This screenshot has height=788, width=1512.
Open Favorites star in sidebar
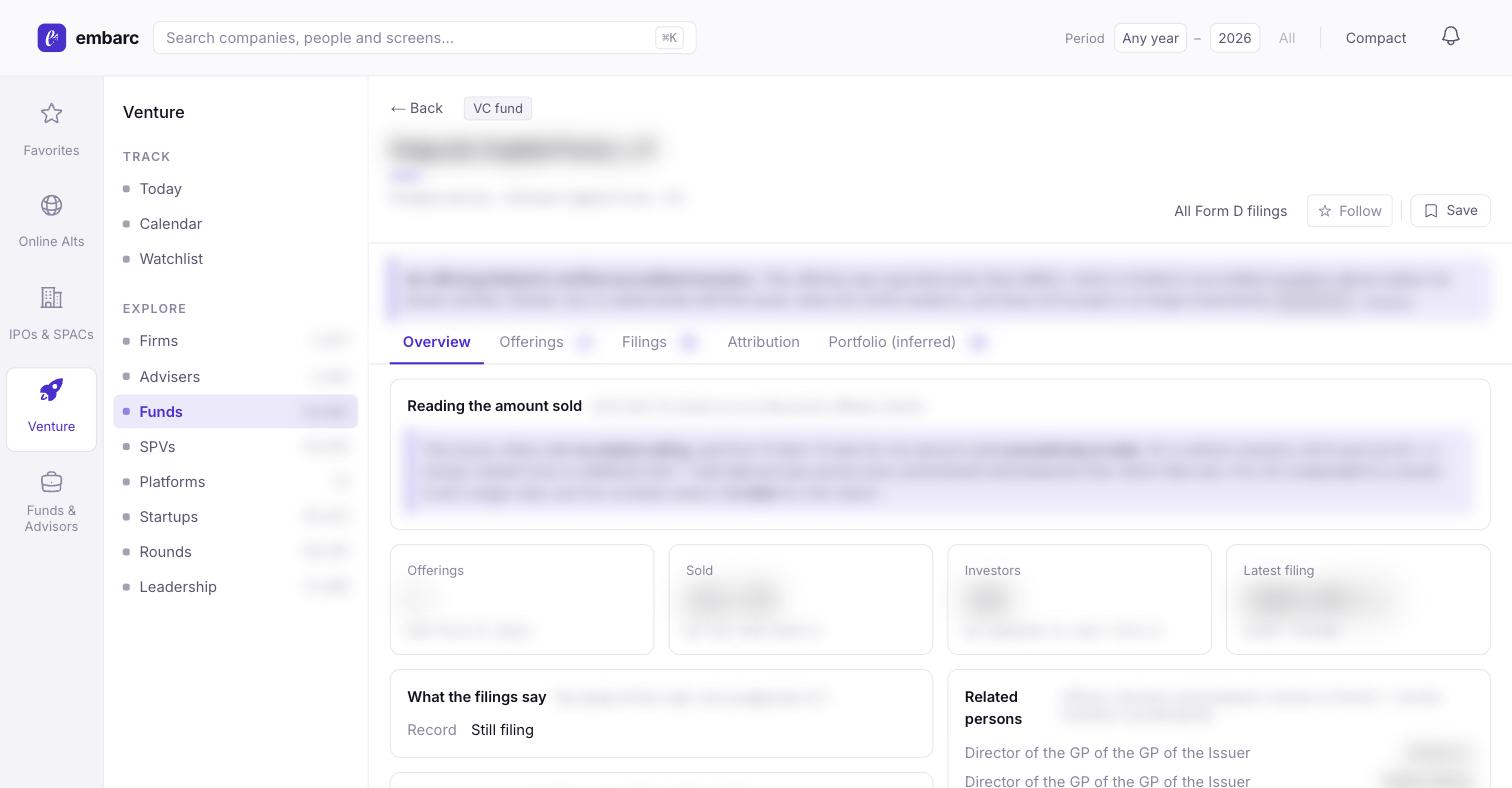51,129
